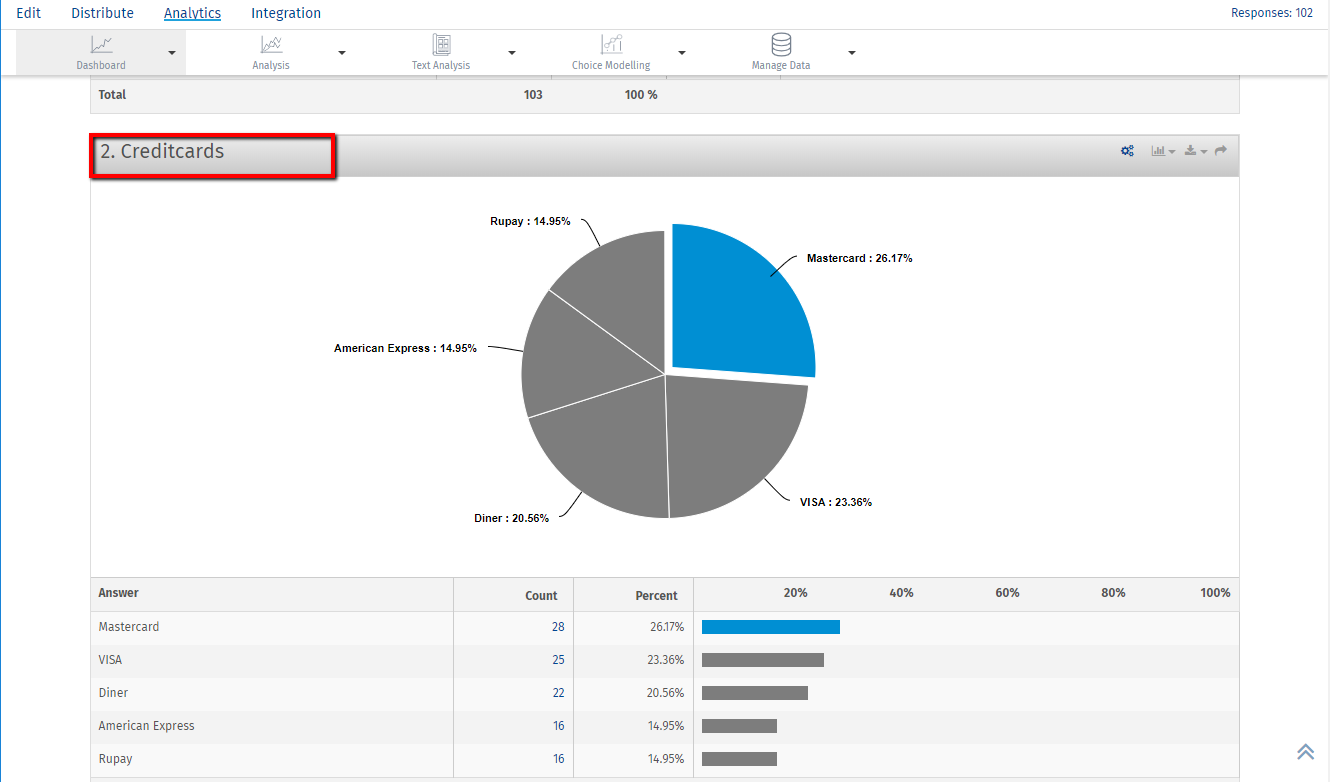
Task: Expand the Manage Data dropdown arrow
Action: click(x=852, y=53)
